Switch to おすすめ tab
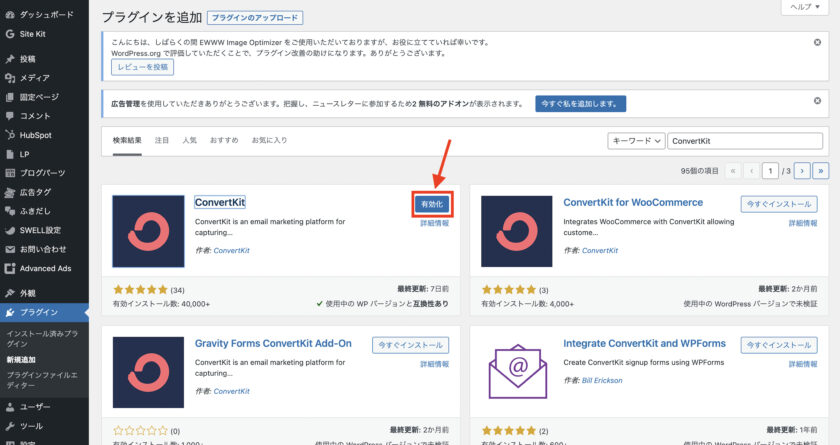The height and width of the screenshot is (445, 840). coord(224,140)
